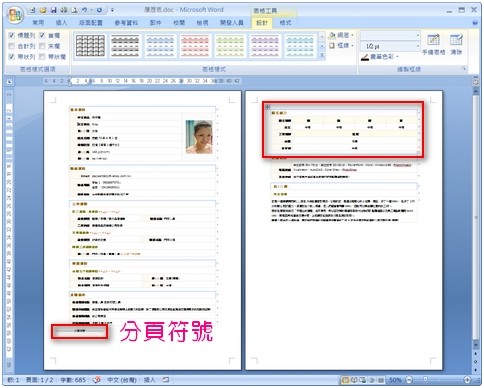Click the table move handle on page two
The width and height of the screenshot is (484, 388).
click(267, 107)
